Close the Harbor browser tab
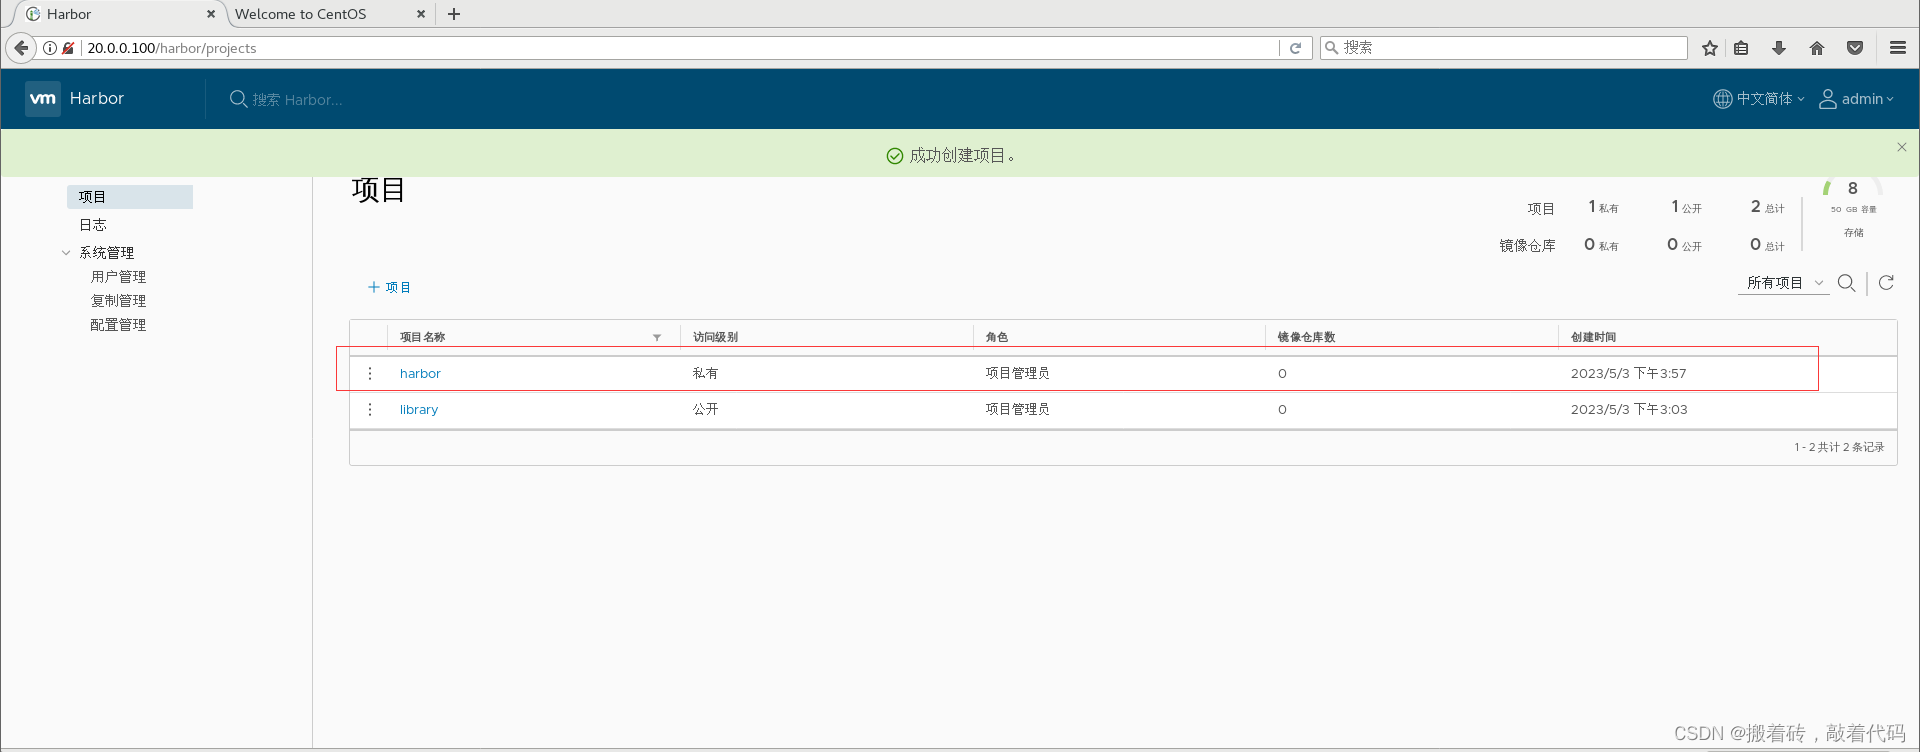The height and width of the screenshot is (752, 1920). click(210, 14)
